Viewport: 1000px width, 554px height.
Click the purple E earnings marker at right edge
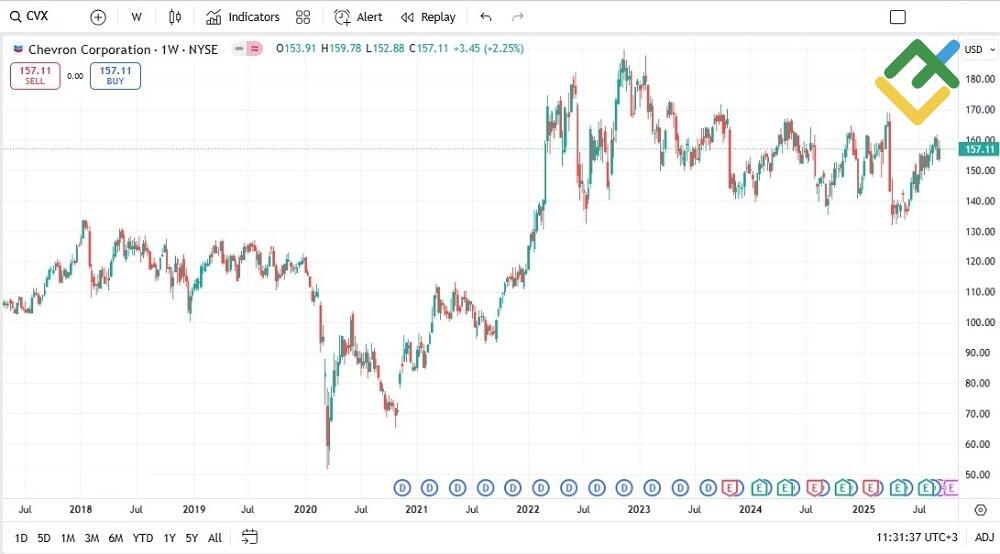point(950,488)
